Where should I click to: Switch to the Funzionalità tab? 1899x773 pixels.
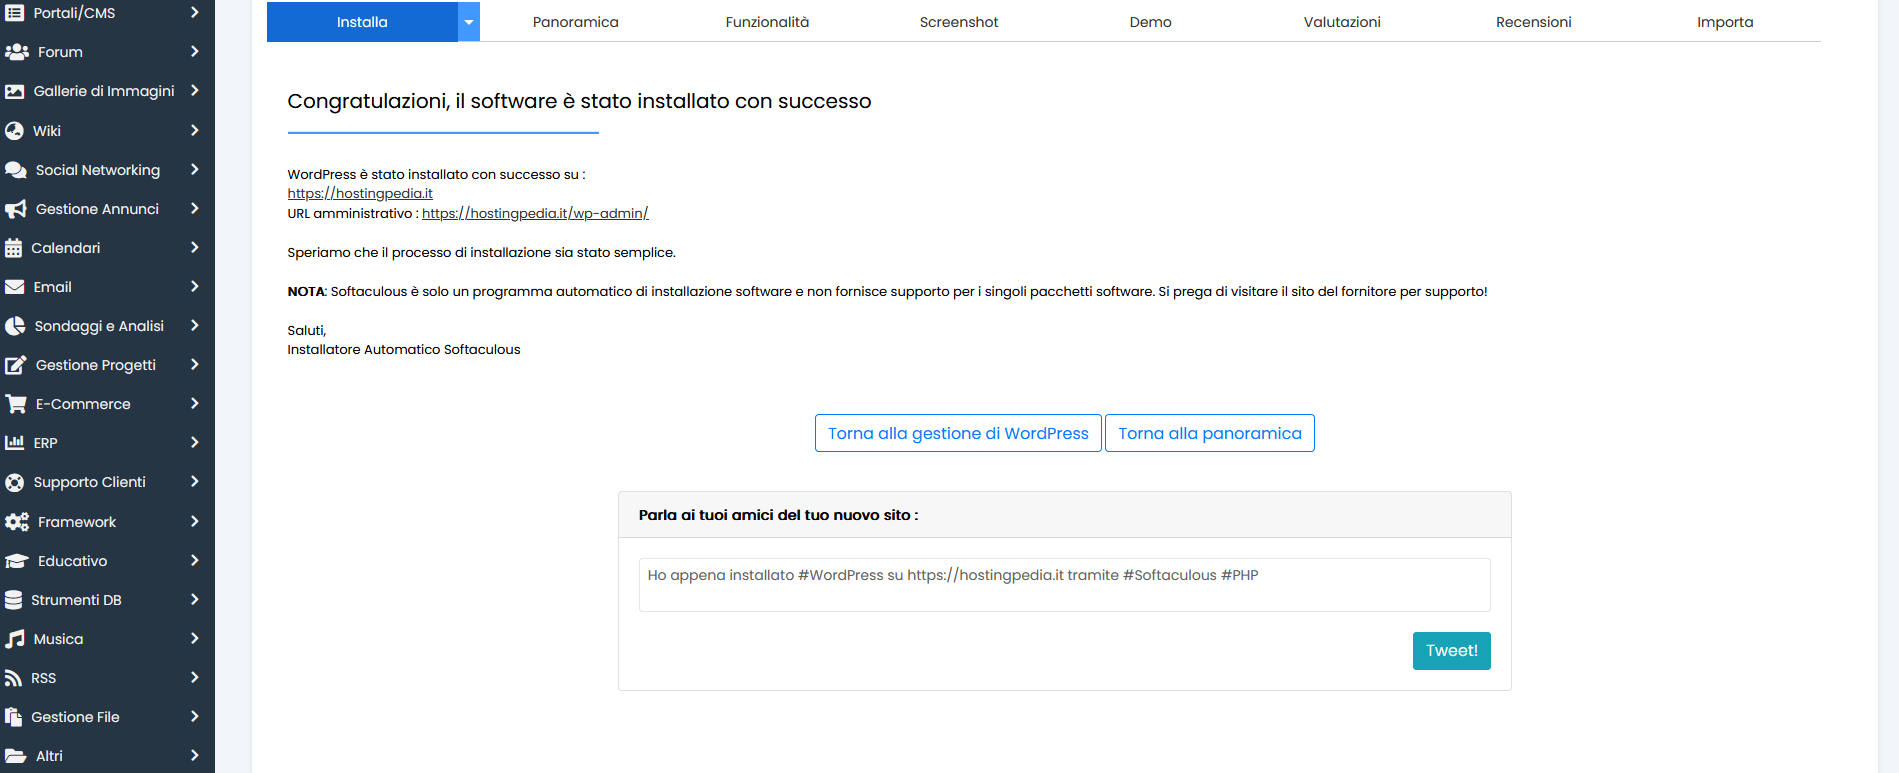[767, 22]
